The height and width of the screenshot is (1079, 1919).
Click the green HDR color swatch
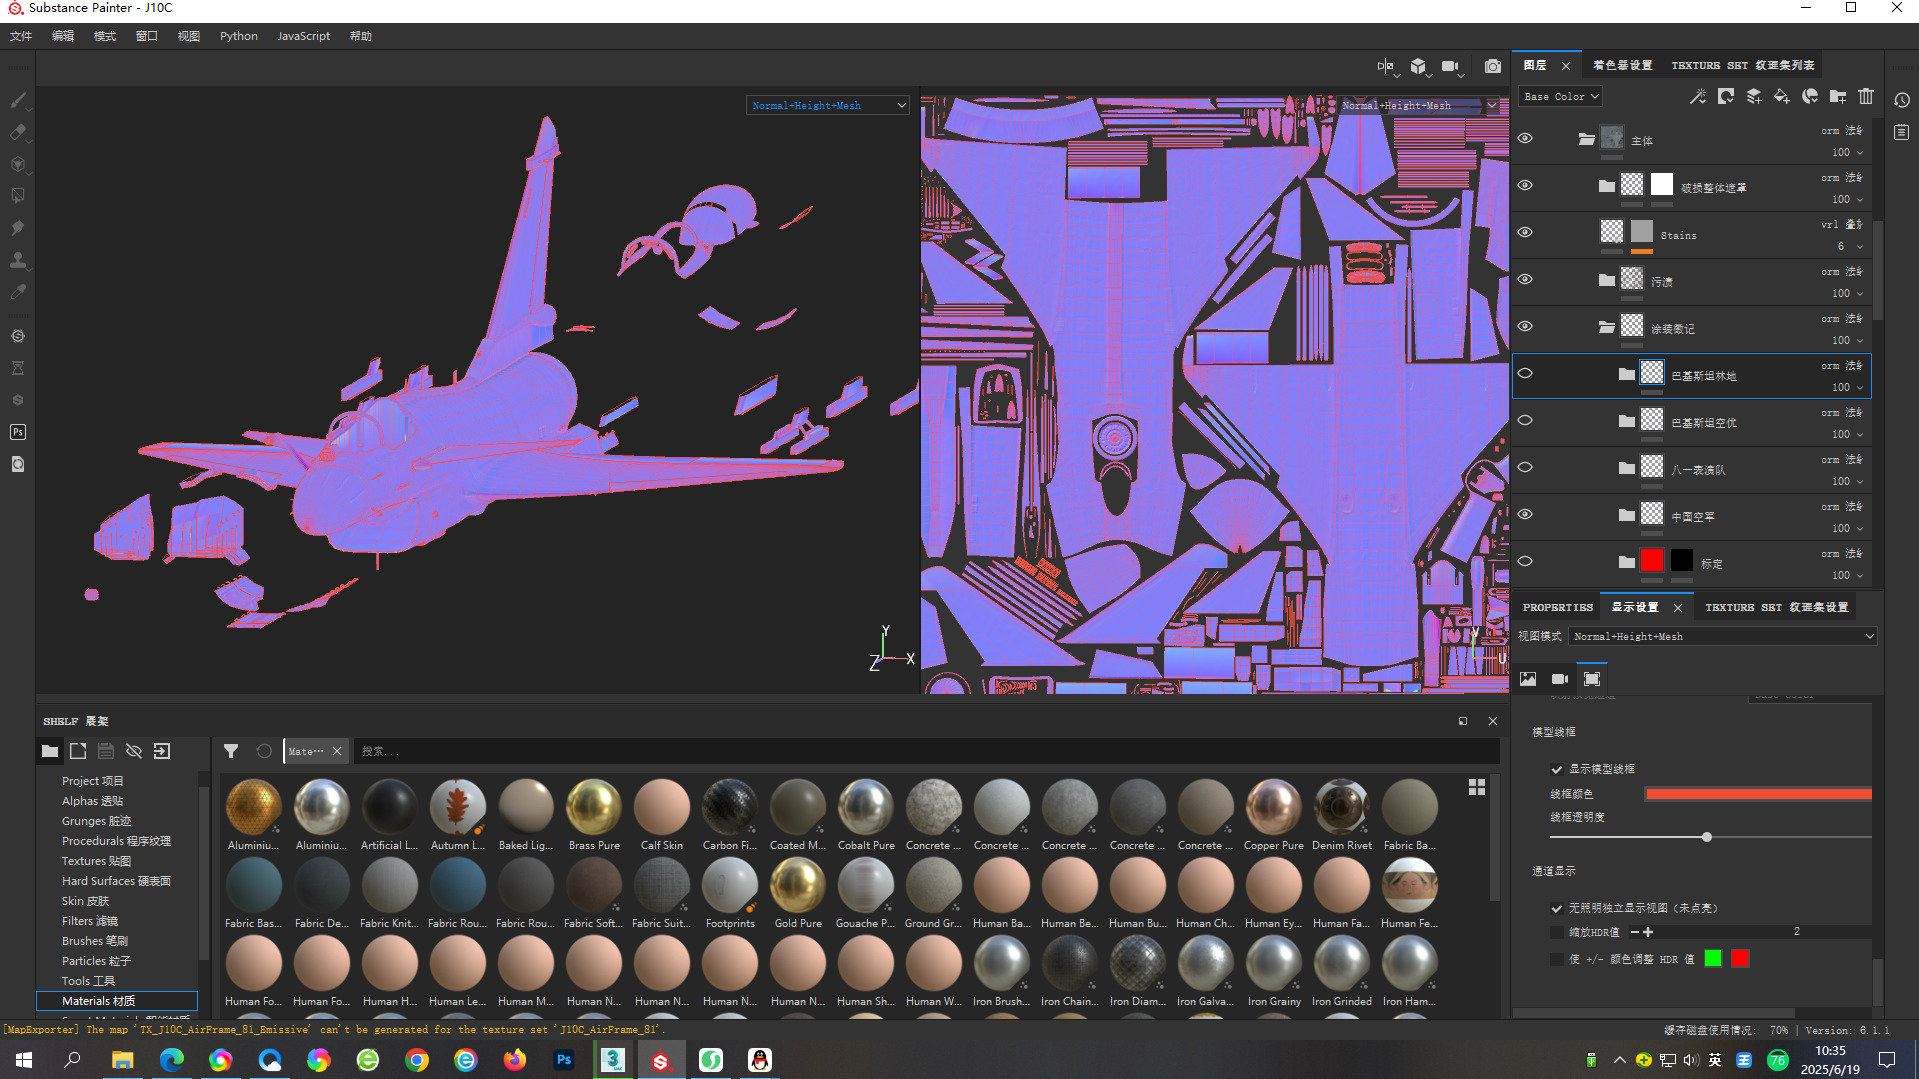pos(1713,959)
